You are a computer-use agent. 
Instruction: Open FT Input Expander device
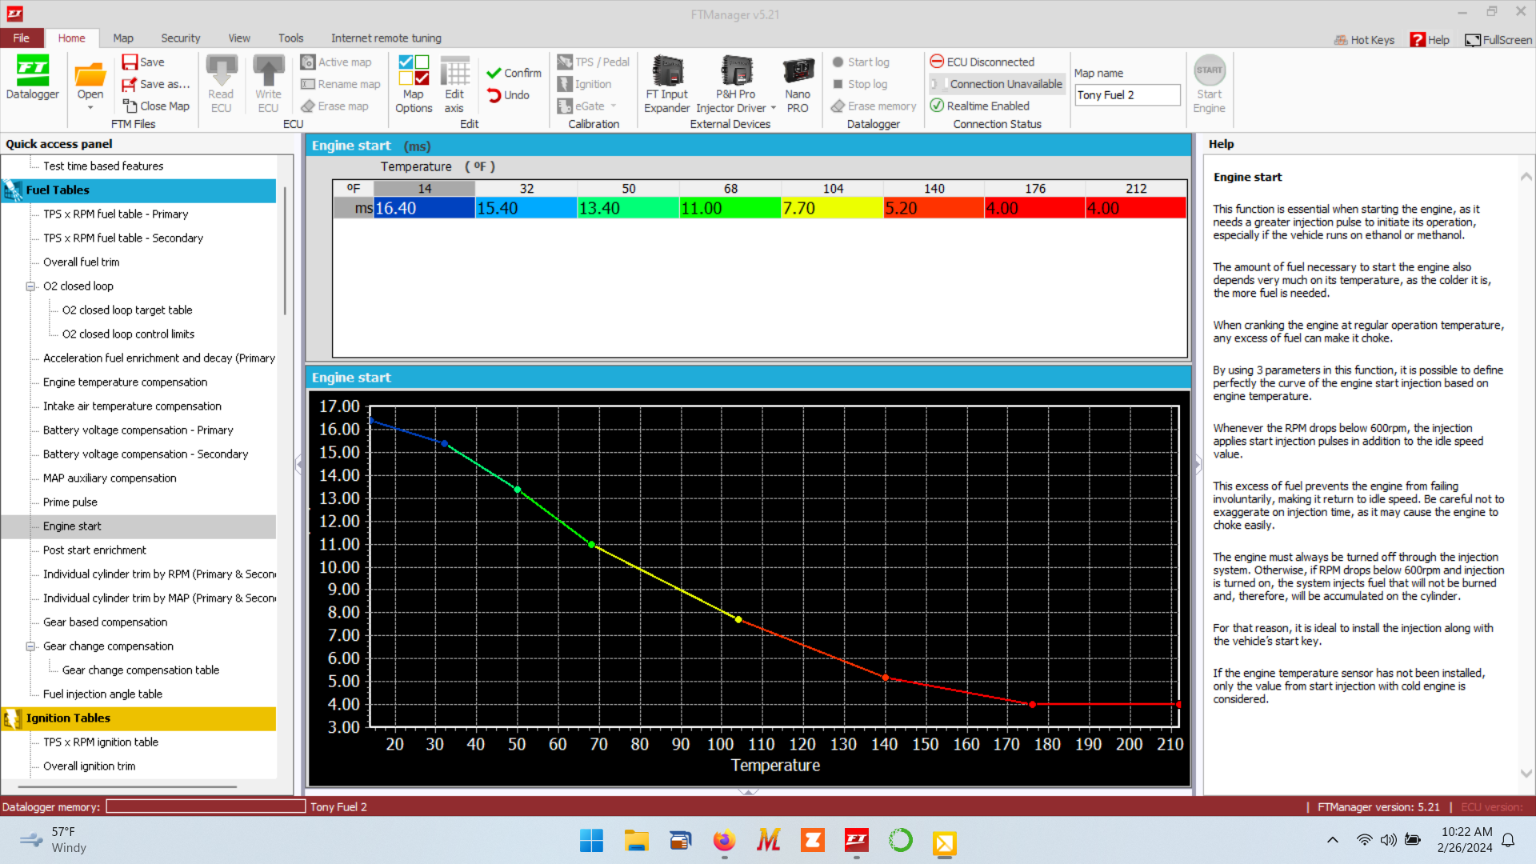click(x=667, y=85)
